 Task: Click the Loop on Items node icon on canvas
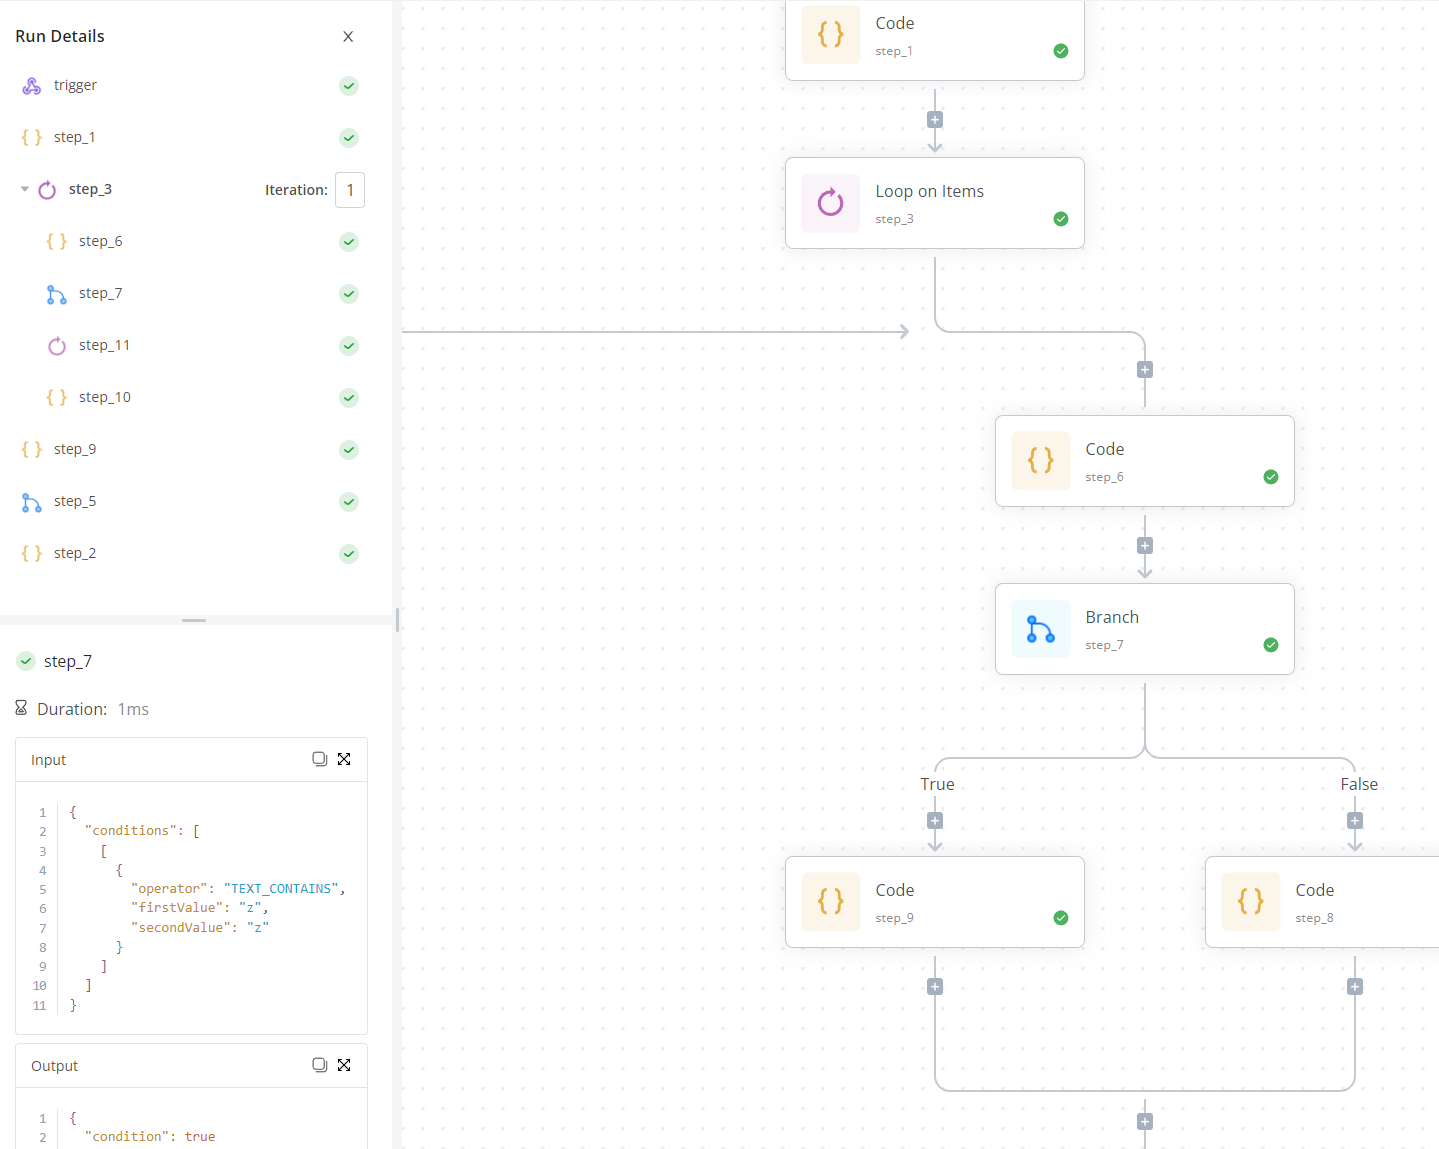coord(830,202)
